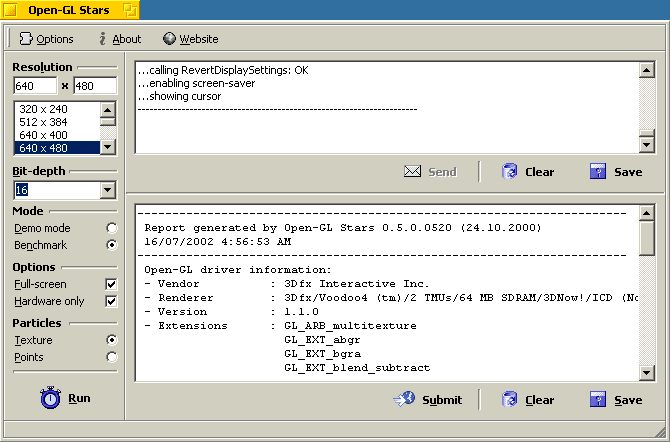The height and width of the screenshot is (442, 670).
Task: Select Benchmark radio button
Action: pyautogui.click(x=112, y=245)
